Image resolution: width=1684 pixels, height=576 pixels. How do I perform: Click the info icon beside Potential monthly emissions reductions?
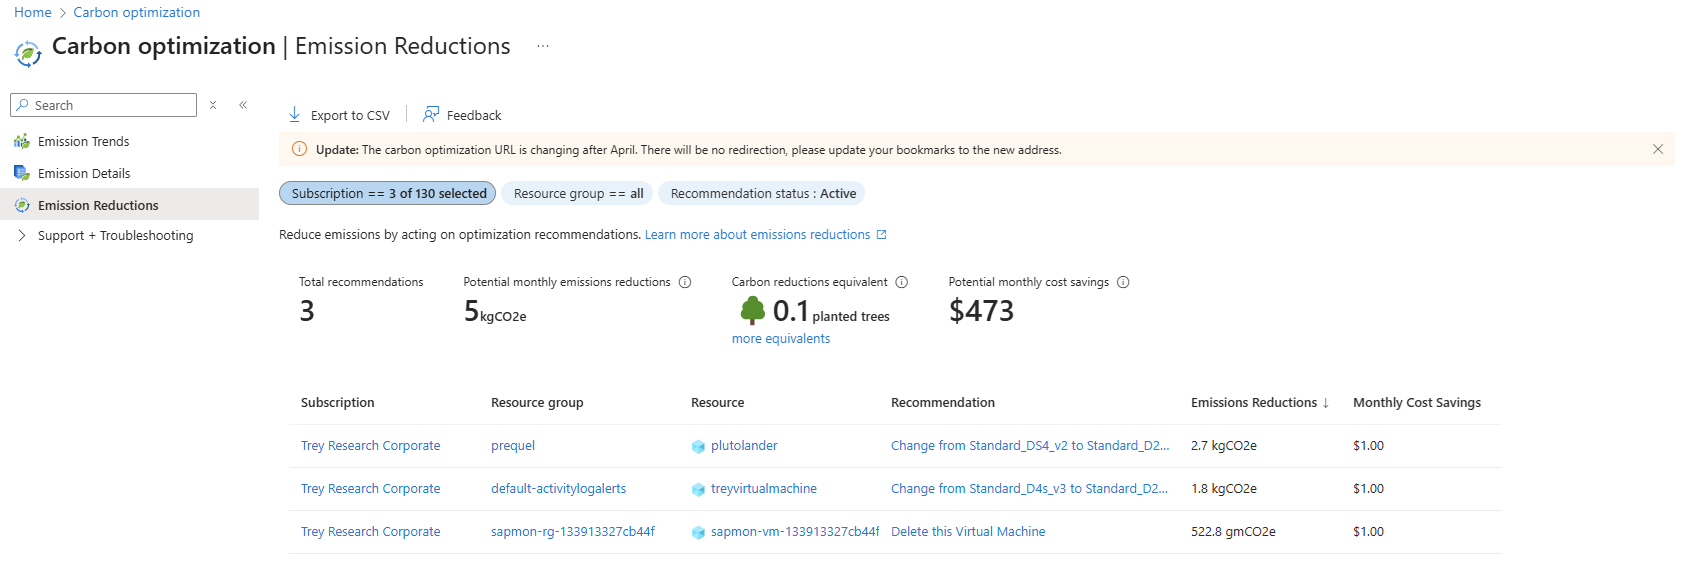tap(685, 282)
